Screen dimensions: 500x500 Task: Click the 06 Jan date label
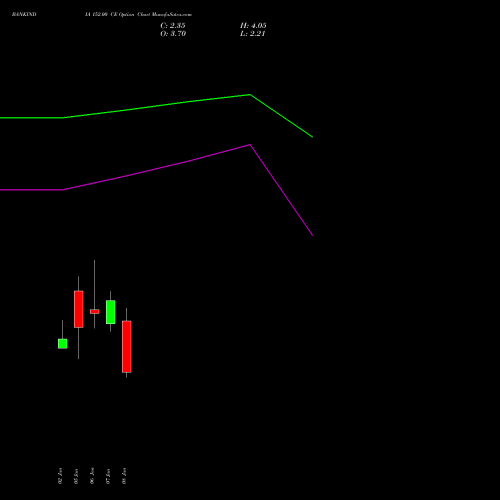pyautogui.click(x=92, y=476)
